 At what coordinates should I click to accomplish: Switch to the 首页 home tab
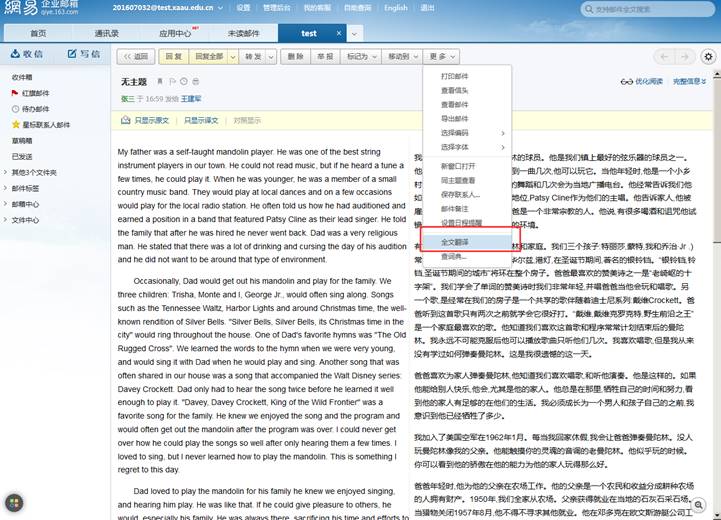(x=38, y=33)
